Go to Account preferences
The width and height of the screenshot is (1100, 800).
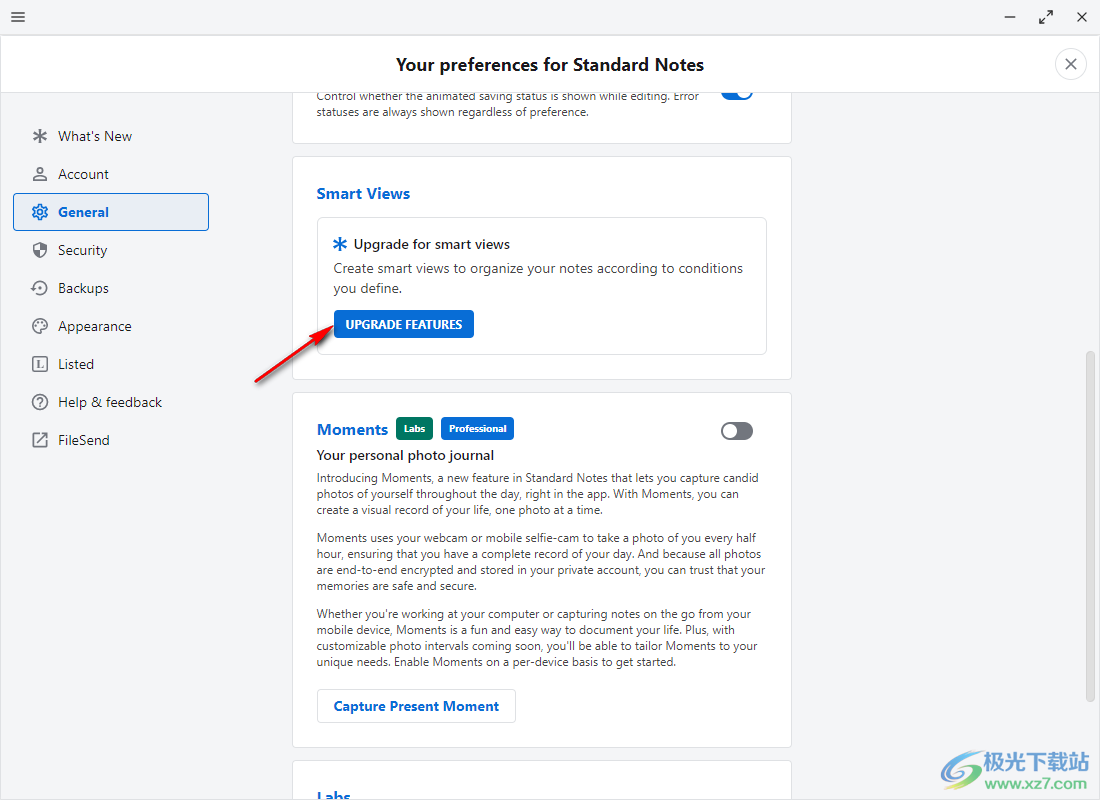tap(111, 174)
